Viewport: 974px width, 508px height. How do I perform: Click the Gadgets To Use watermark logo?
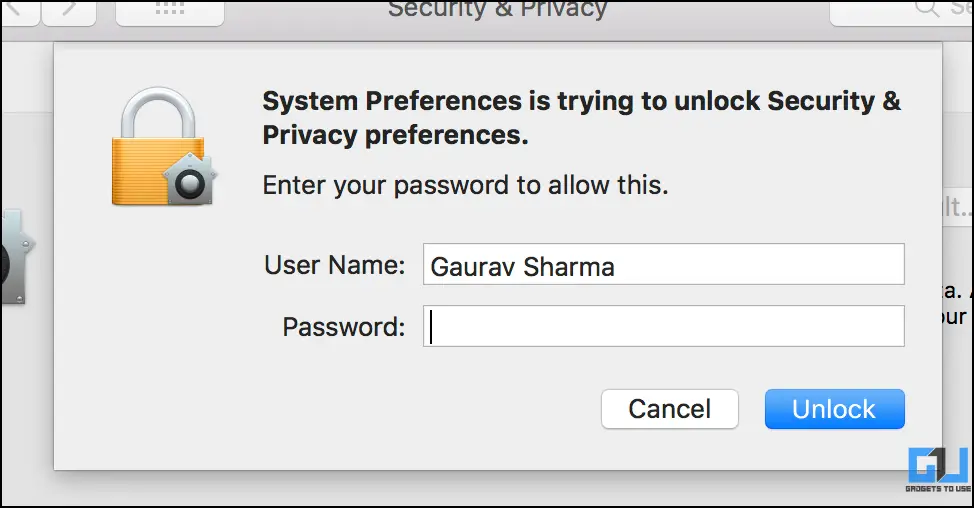[938, 465]
